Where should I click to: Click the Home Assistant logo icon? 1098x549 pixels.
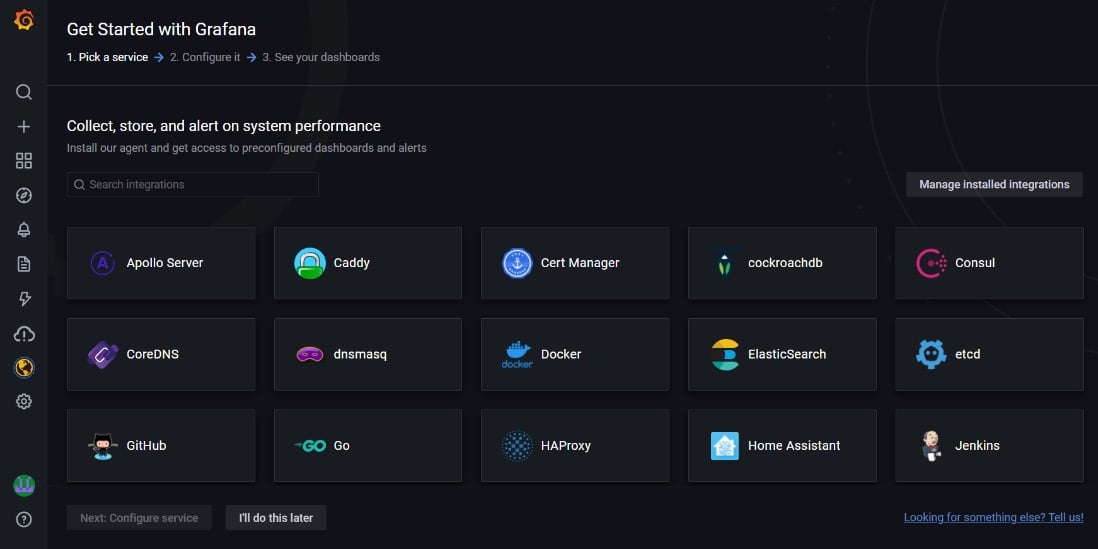click(724, 445)
